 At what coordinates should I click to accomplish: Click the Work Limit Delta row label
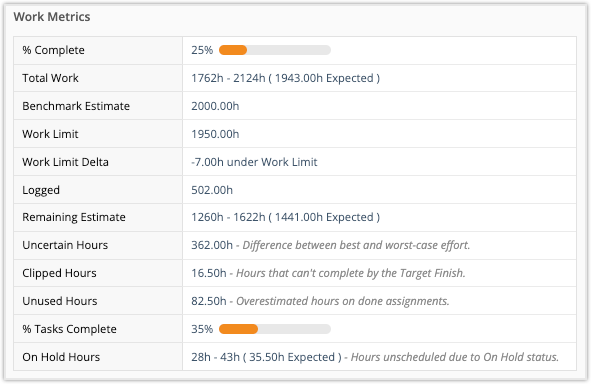(65, 162)
